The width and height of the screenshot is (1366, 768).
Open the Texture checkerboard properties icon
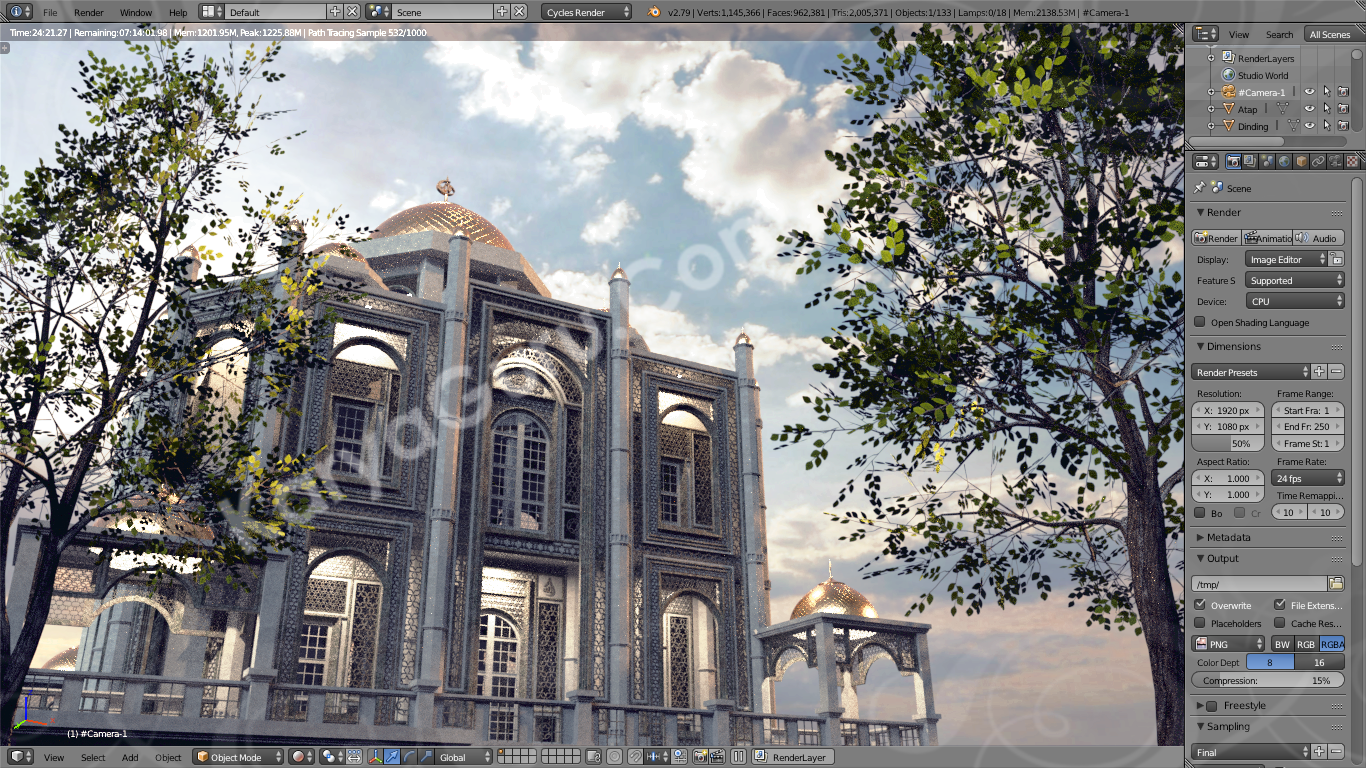coord(1352,161)
